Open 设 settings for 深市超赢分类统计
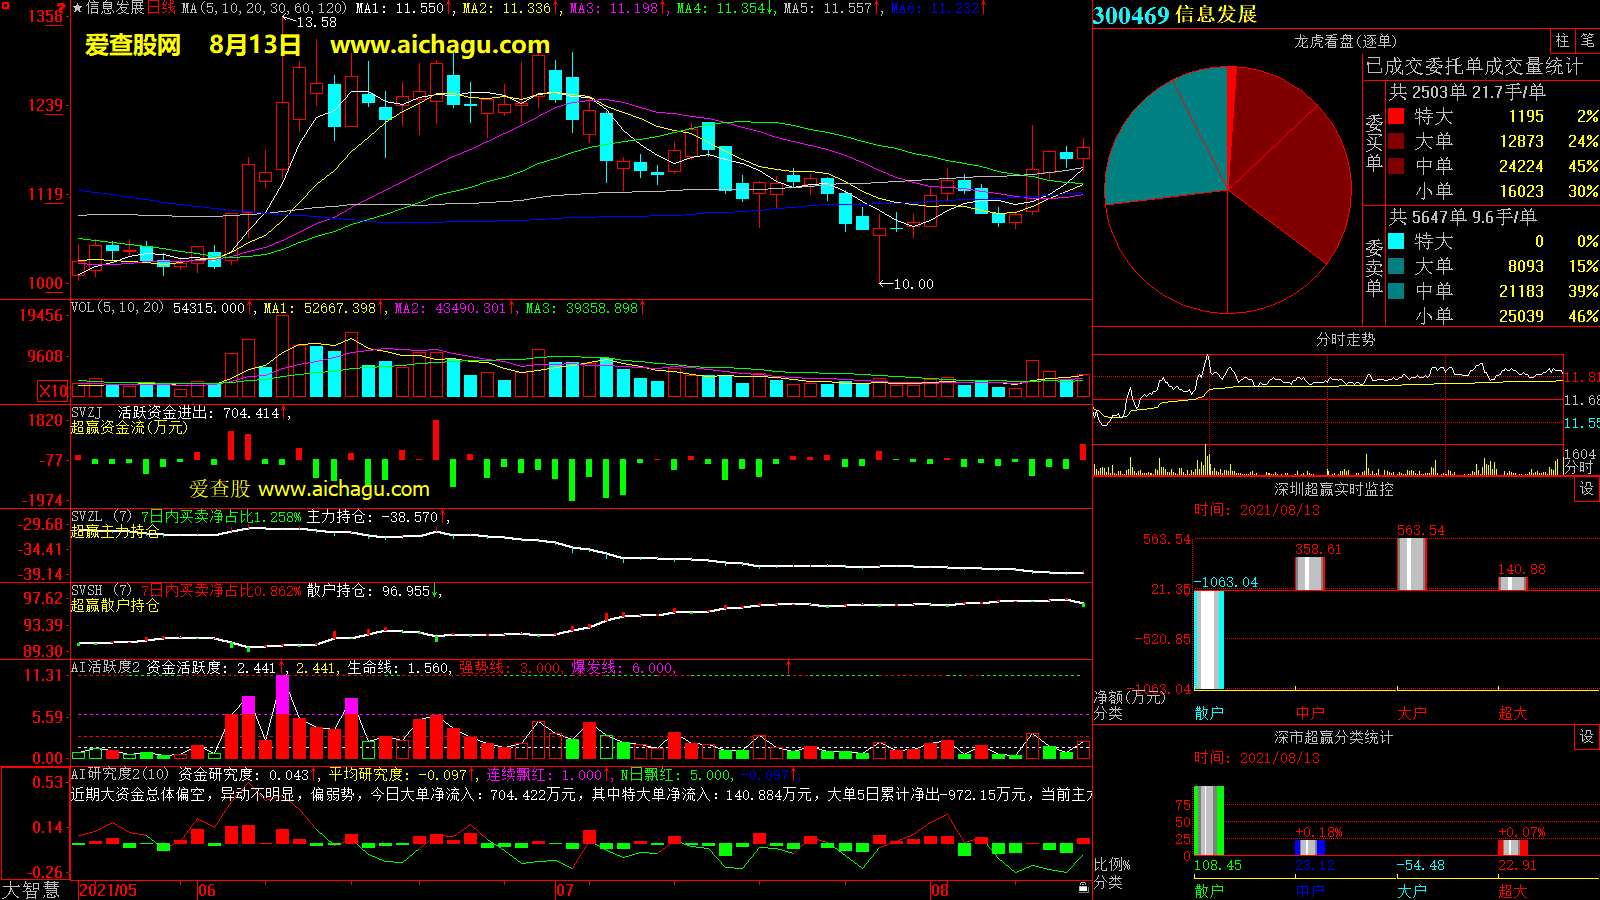This screenshot has width=1600, height=900. point(1587,737)
